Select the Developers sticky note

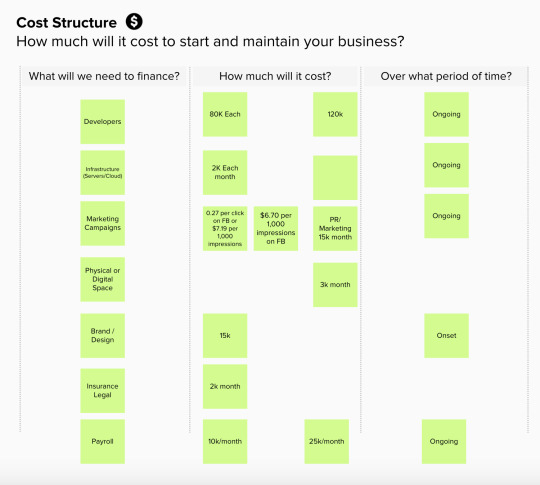102,122
